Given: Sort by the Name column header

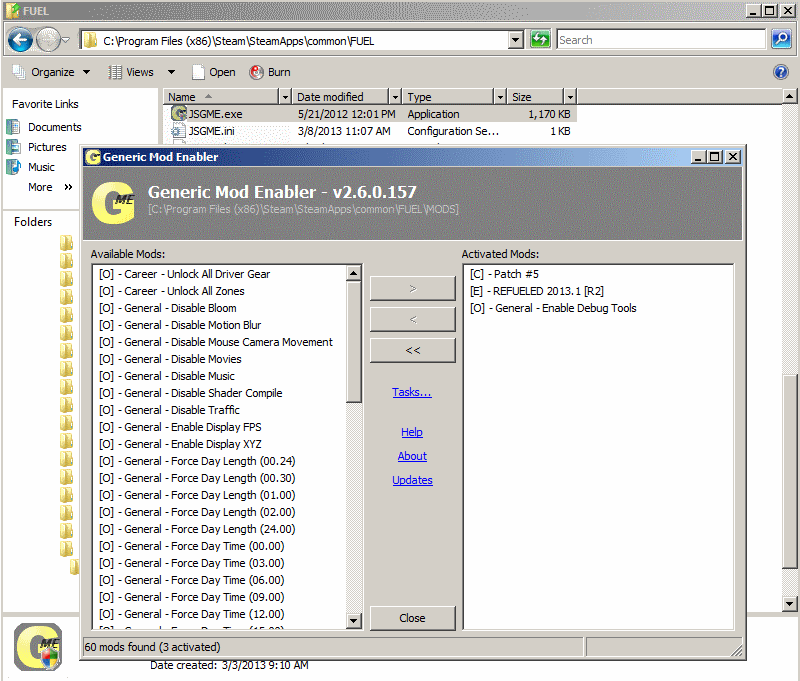Looking at the screenshot, I should tap(221, 97).
